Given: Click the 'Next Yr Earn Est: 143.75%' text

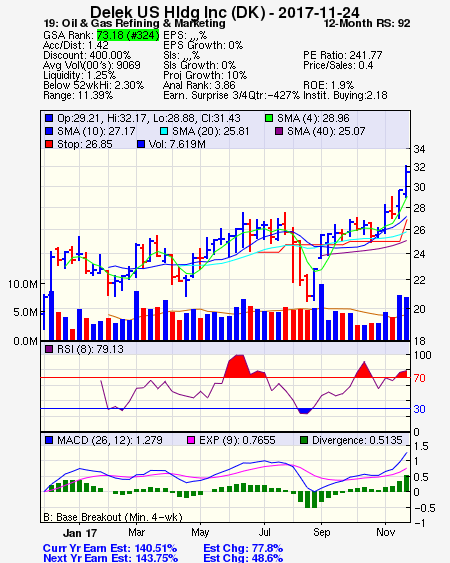Looking at the screenshot, I should [111, 558].
